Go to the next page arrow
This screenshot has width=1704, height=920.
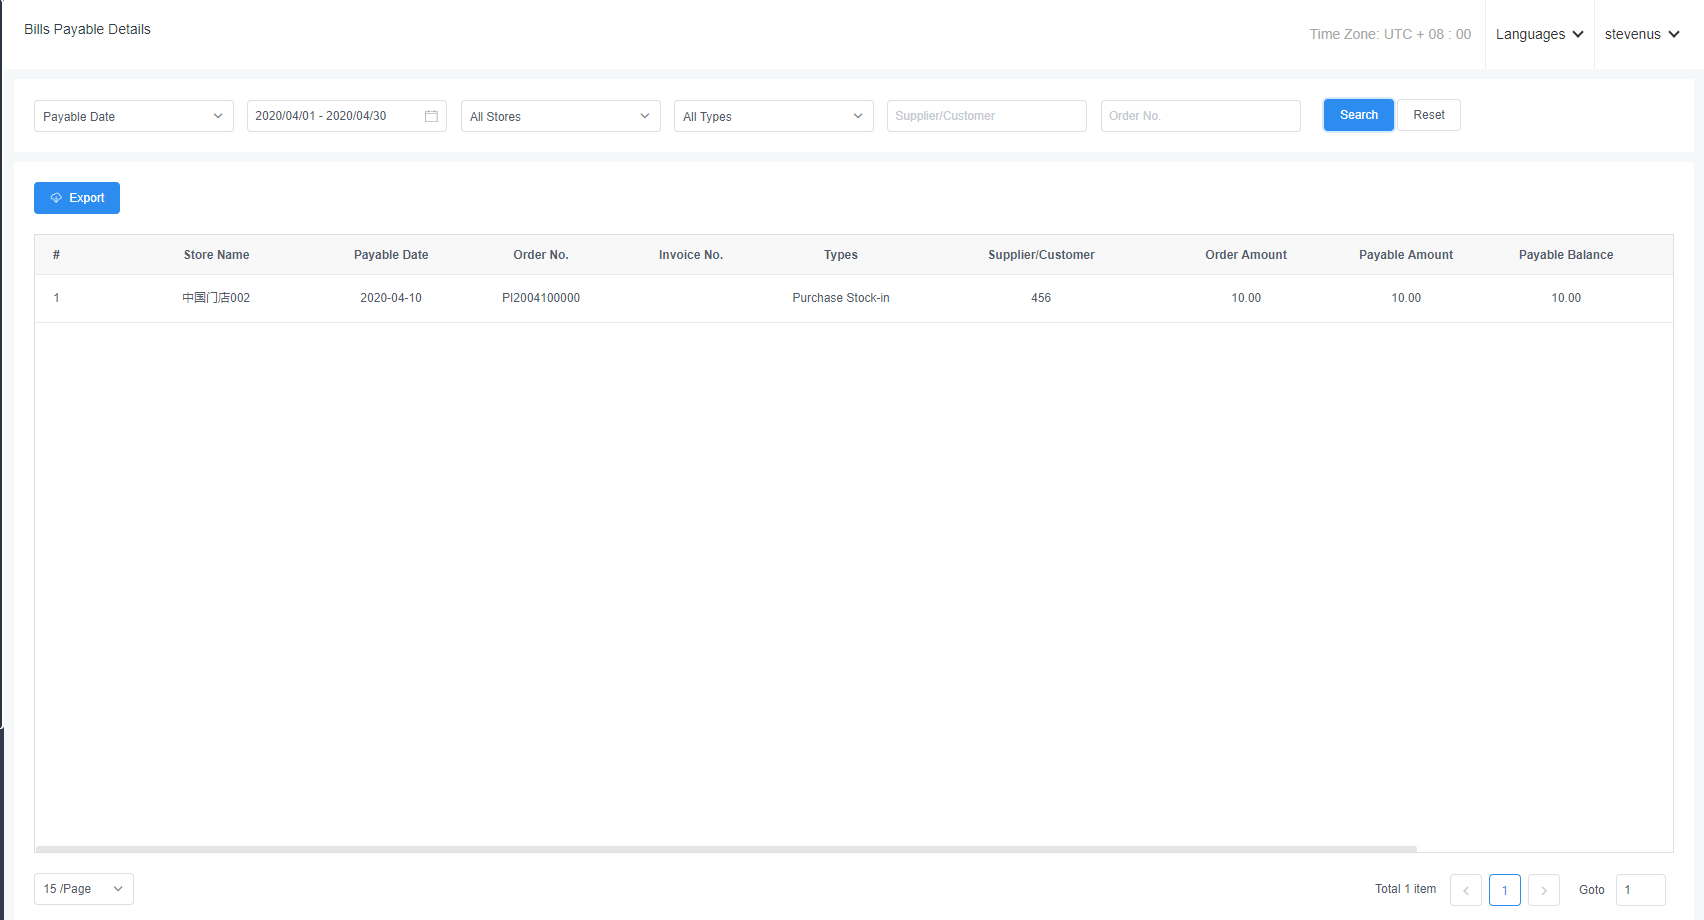[1543, 890]
